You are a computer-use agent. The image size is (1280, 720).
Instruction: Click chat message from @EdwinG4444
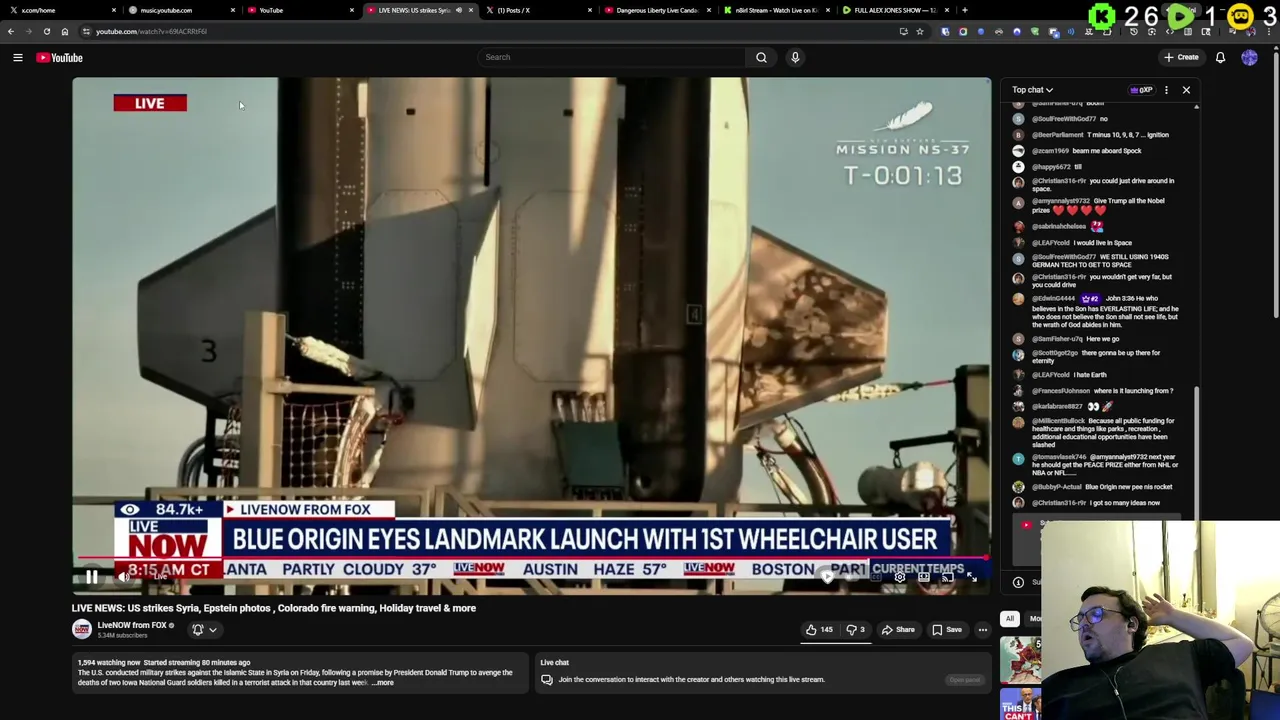pos(1096,312)
